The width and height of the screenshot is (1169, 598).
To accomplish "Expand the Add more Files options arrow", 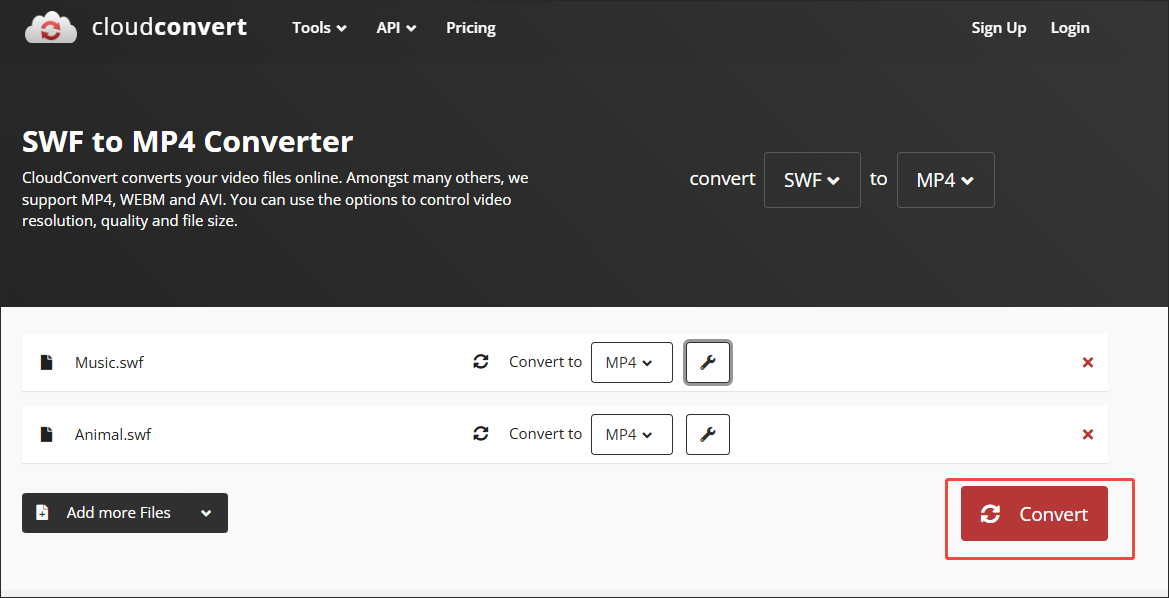I will [x=207, y=512].
